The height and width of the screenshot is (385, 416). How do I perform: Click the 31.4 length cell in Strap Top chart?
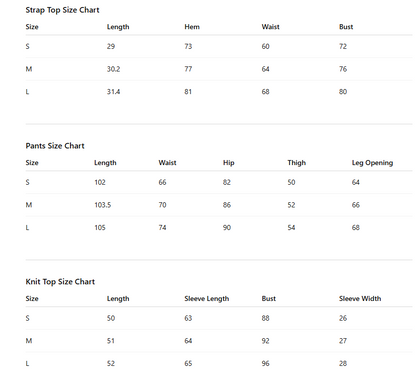point(113,92)
